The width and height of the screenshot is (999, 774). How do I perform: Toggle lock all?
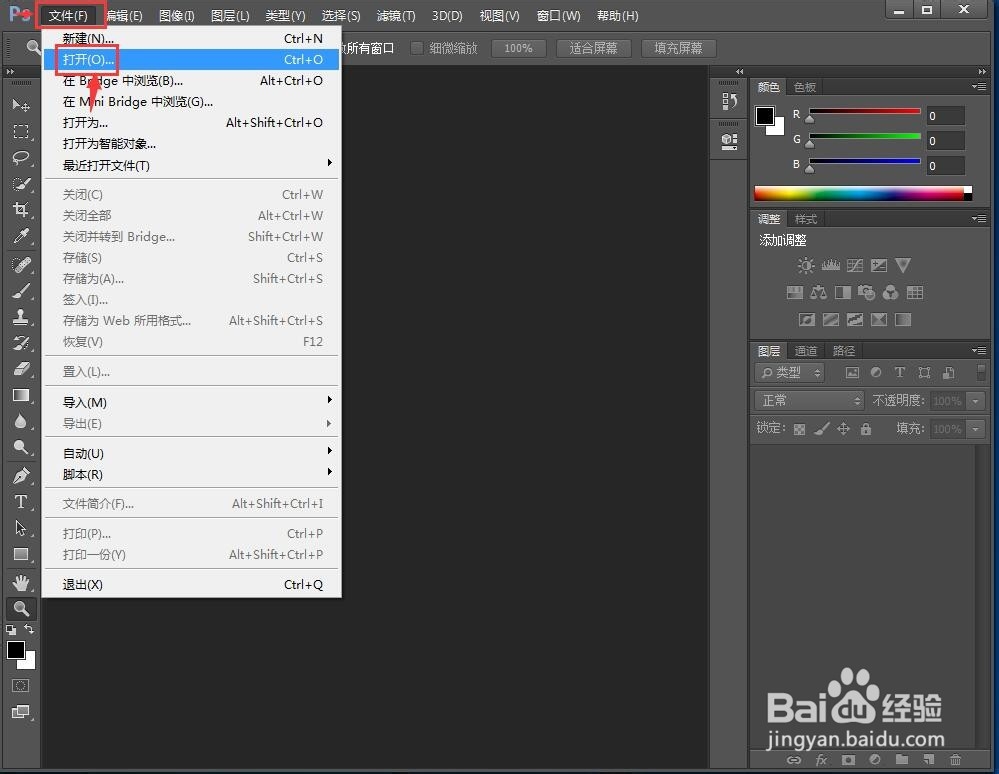865,429
